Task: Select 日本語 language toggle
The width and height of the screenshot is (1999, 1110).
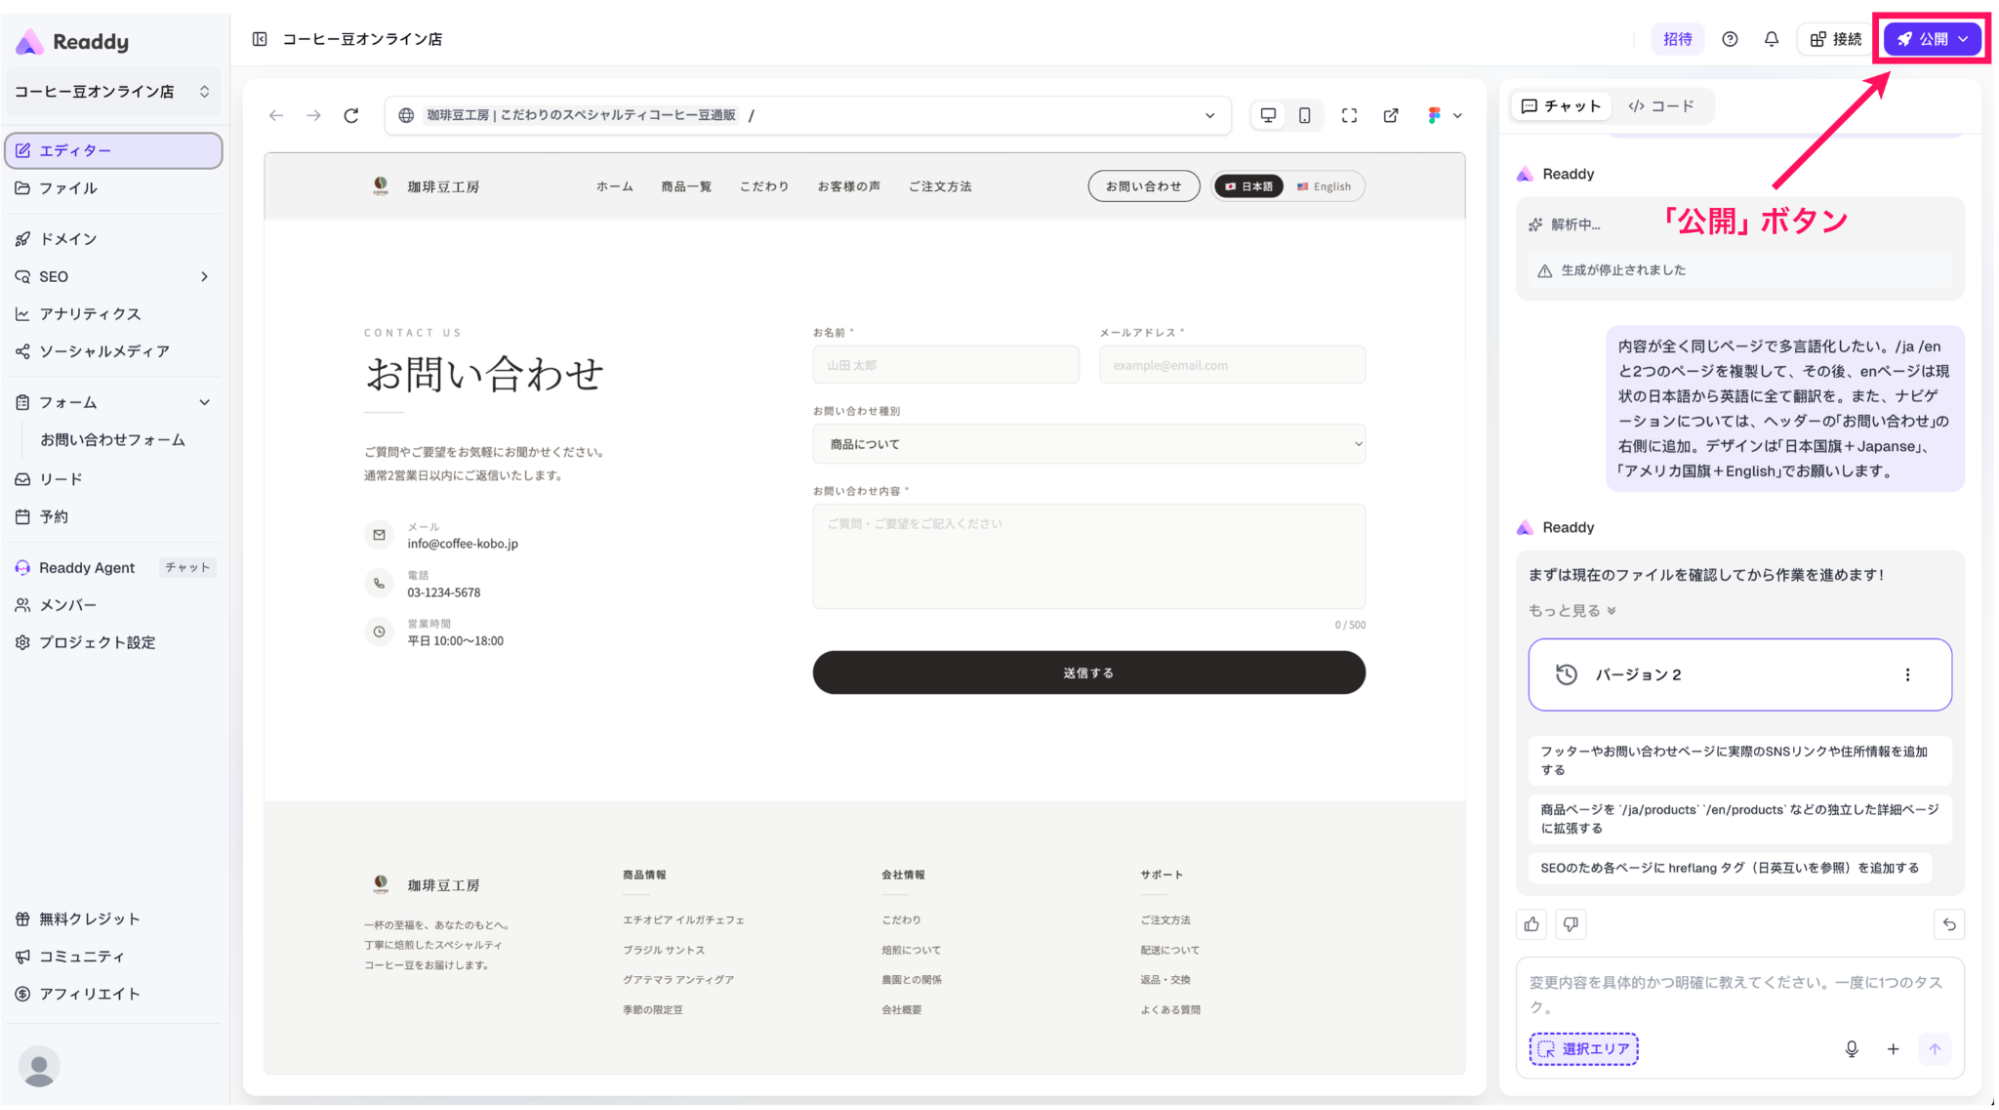Action: 1249,187
